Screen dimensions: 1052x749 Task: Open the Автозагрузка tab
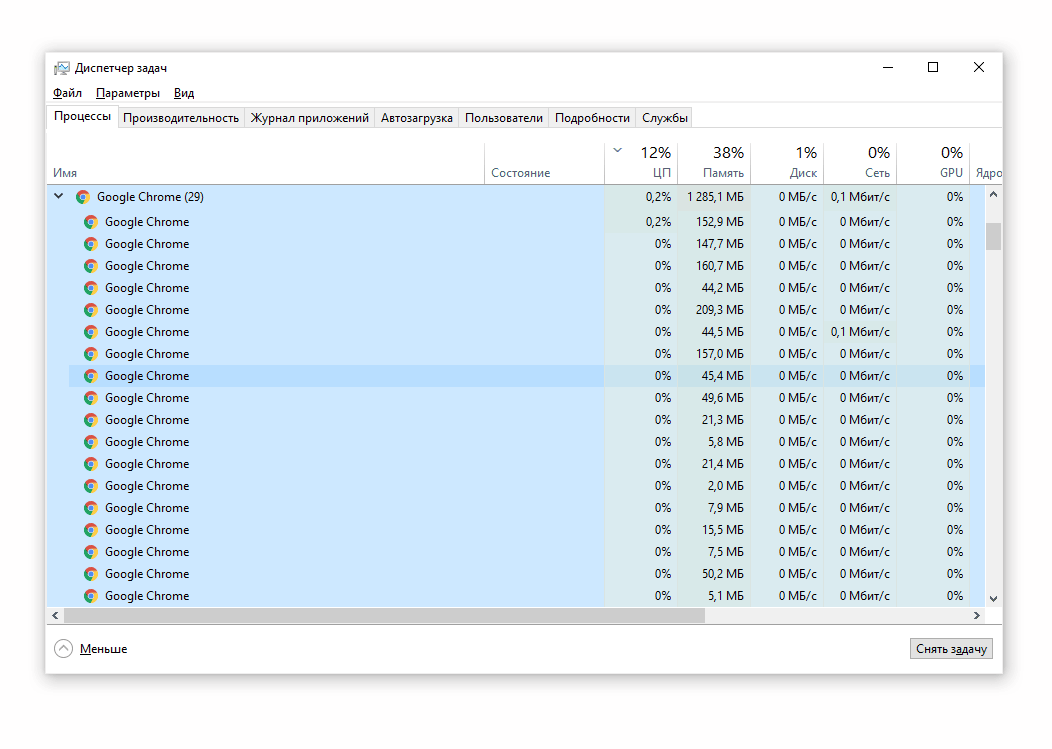click(417, 117)
